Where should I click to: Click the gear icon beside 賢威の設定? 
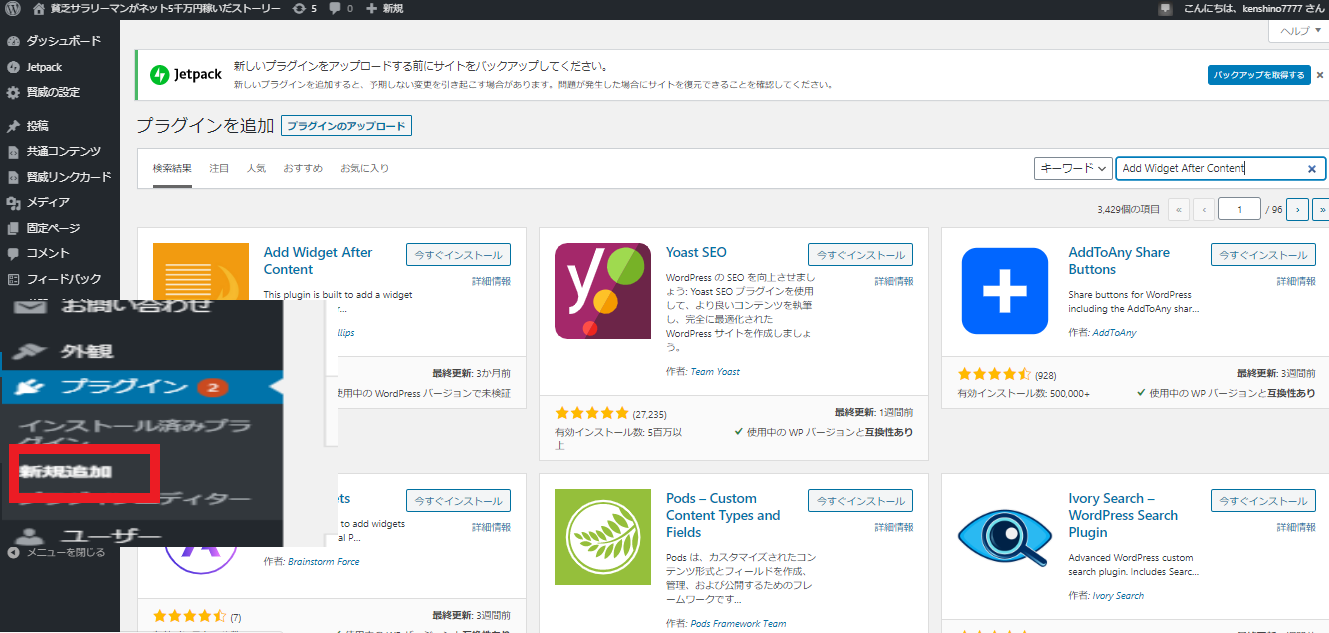coord(13,92)
